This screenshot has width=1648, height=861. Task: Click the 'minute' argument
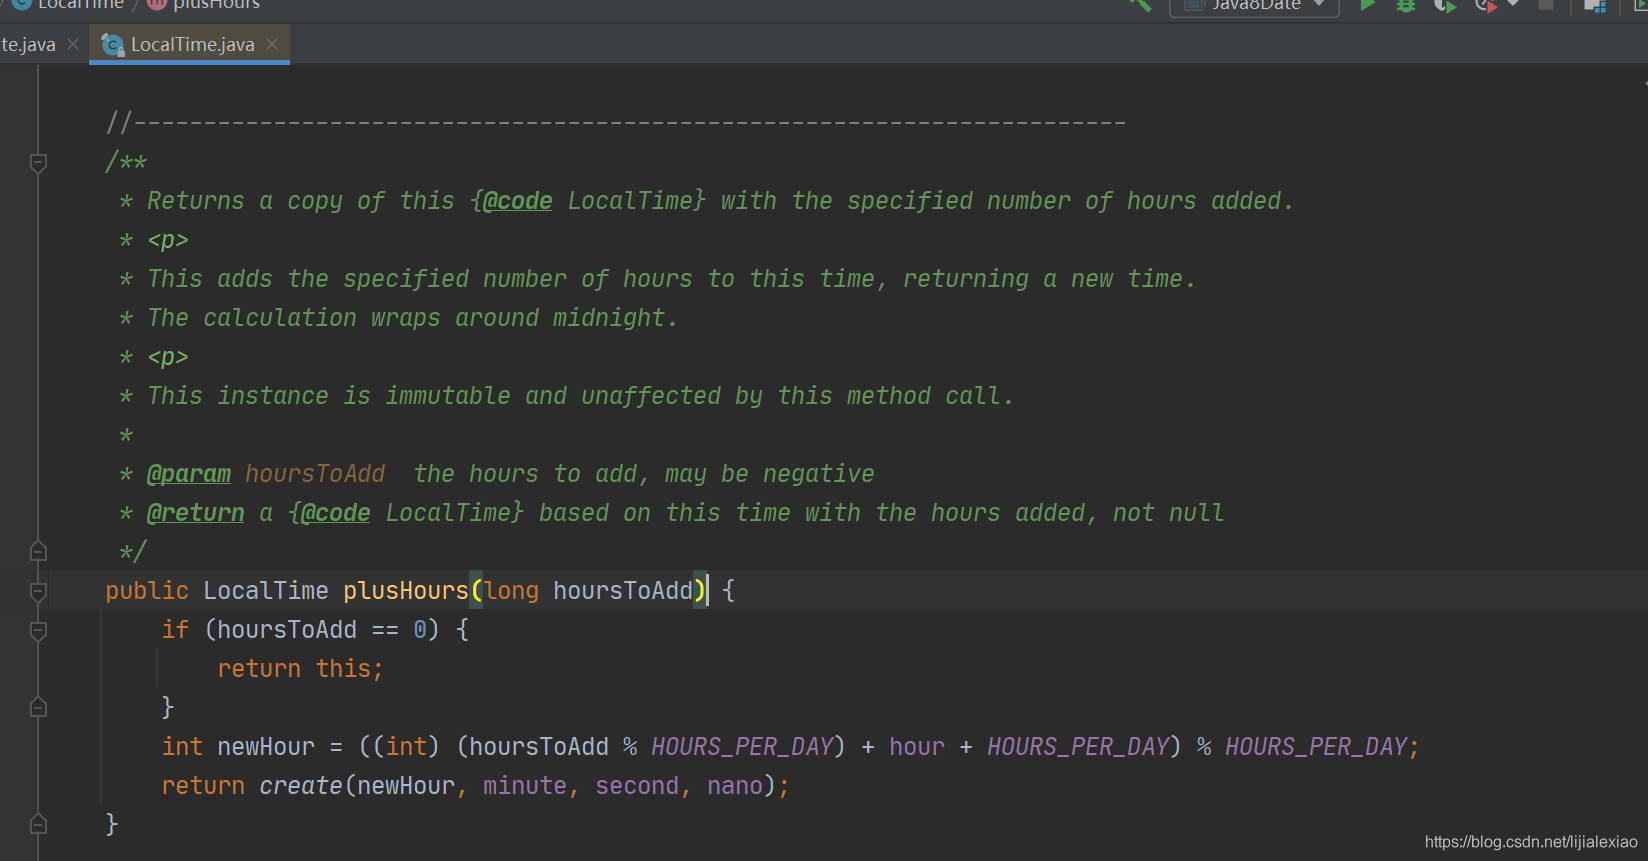pos(525,786)
